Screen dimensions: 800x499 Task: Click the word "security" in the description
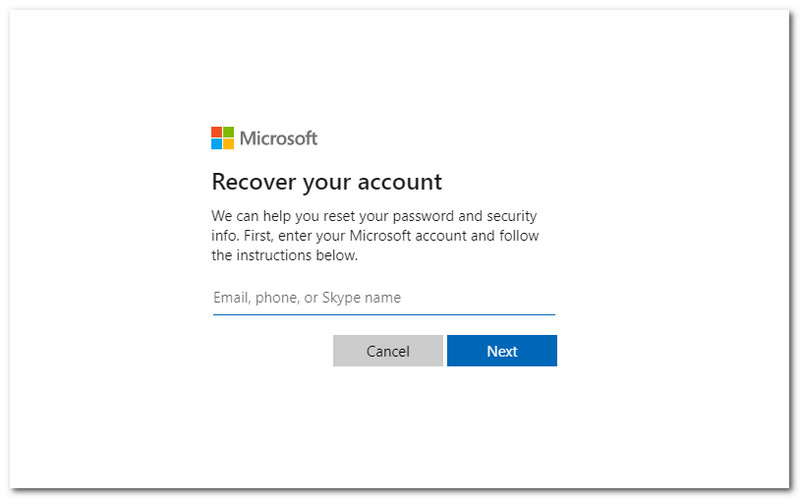click(x=511, y=216)
